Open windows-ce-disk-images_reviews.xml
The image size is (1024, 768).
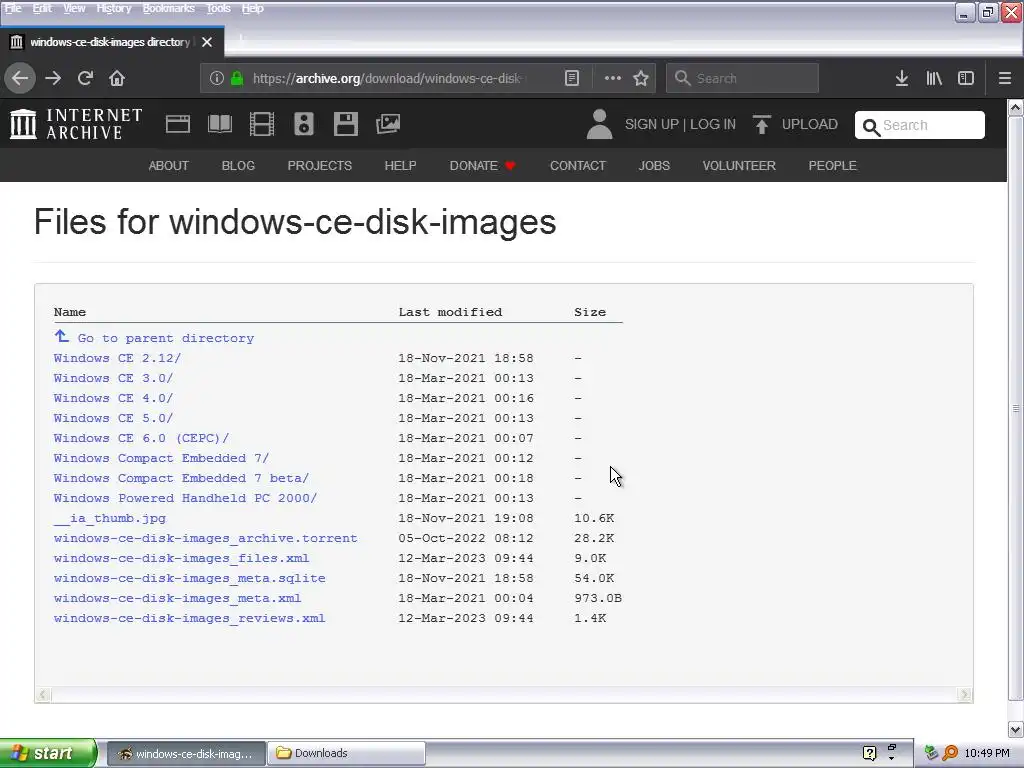189,618
